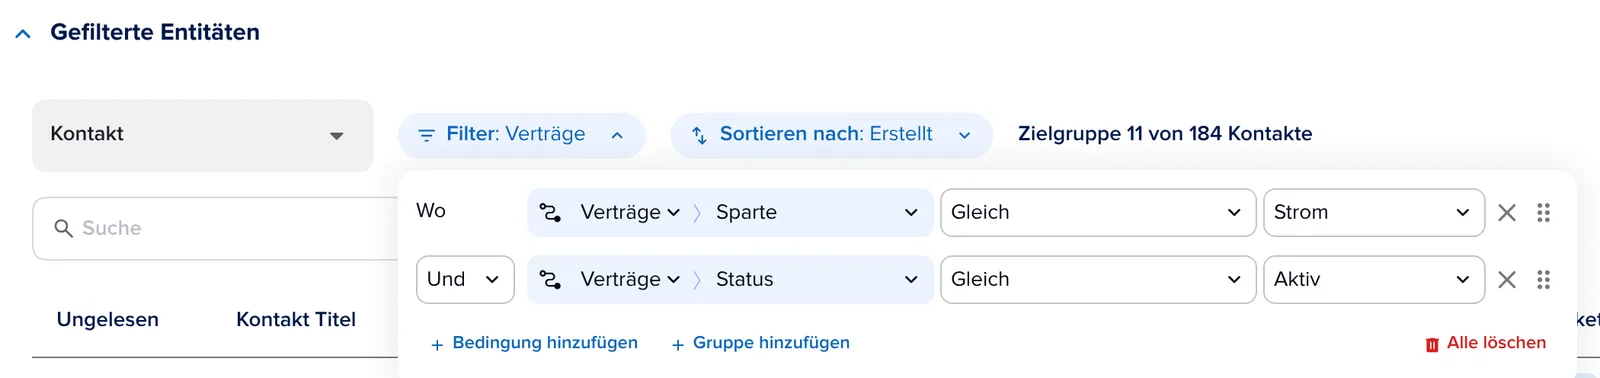Open Sortieren nach: Erstellt menu
This screenshot has width=1600, height=378.
[x=831, y=135]
